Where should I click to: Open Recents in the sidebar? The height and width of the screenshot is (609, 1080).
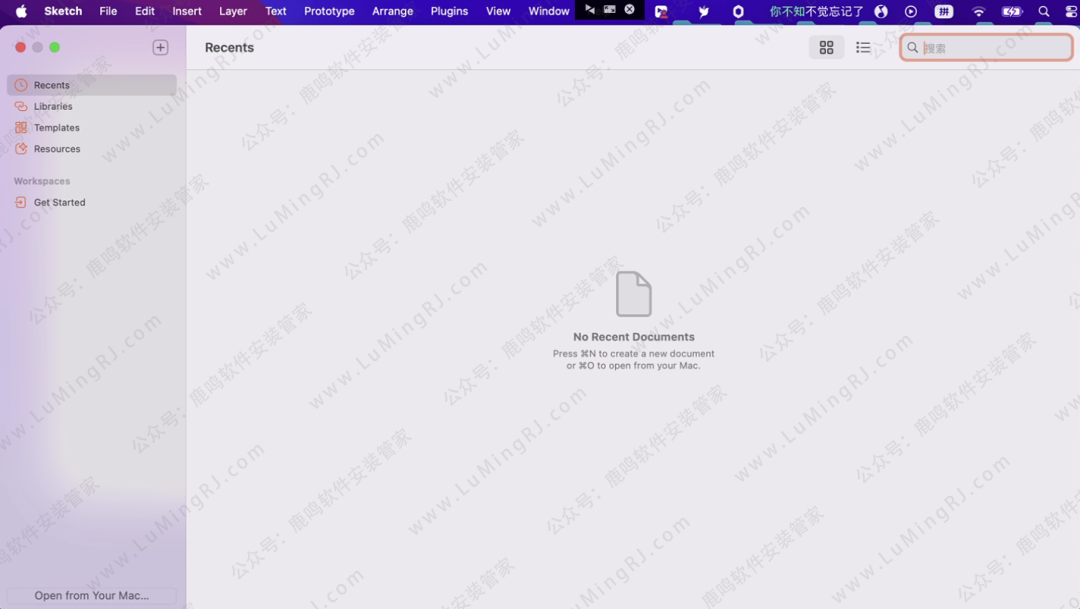click(51, 85)
